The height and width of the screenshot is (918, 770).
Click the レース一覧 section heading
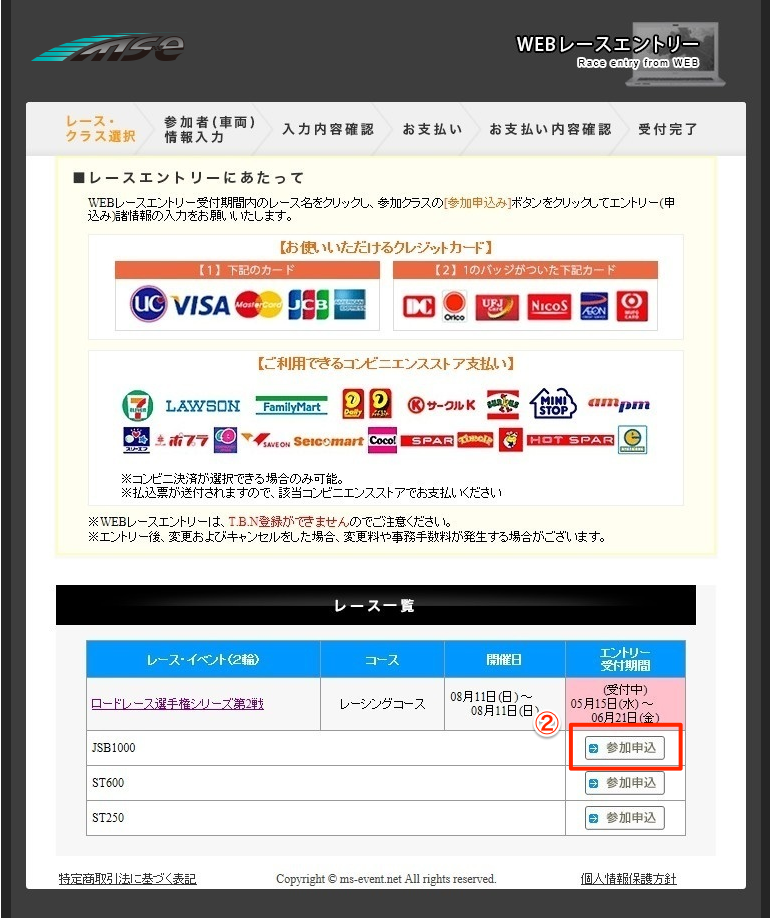(x=375, y=605)
